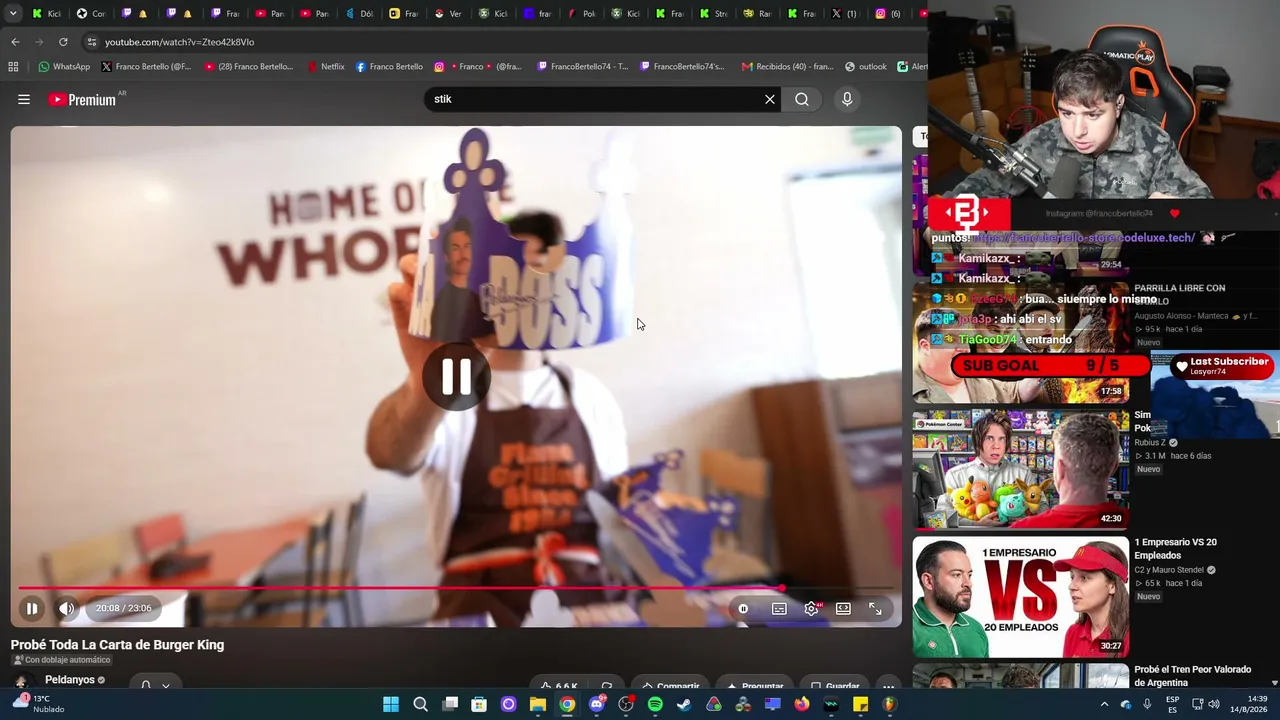Open the Netflix bookmark

pos(326,67)
